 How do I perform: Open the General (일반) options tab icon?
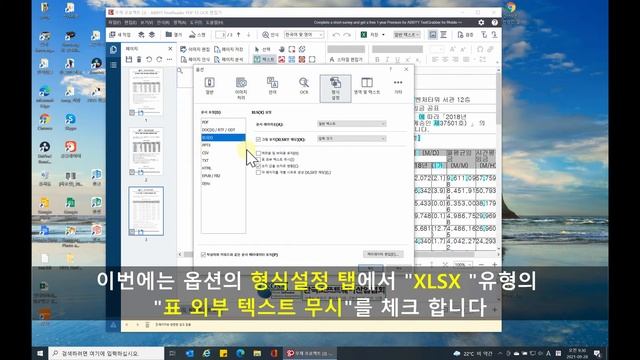click(209, 86)
